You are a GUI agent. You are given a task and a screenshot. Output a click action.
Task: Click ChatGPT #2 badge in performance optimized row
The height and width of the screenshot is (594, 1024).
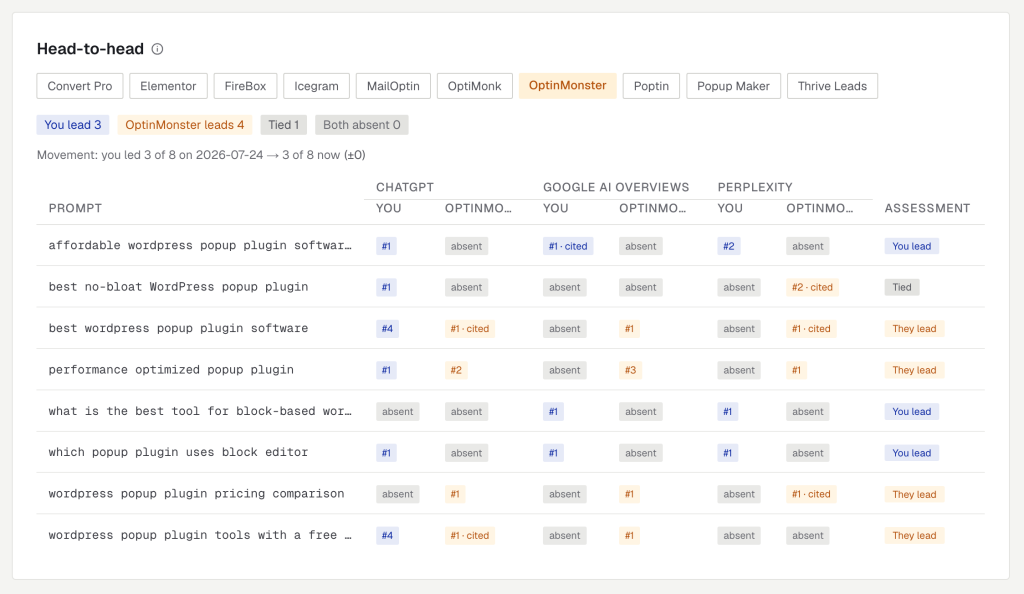click(456, 370)
